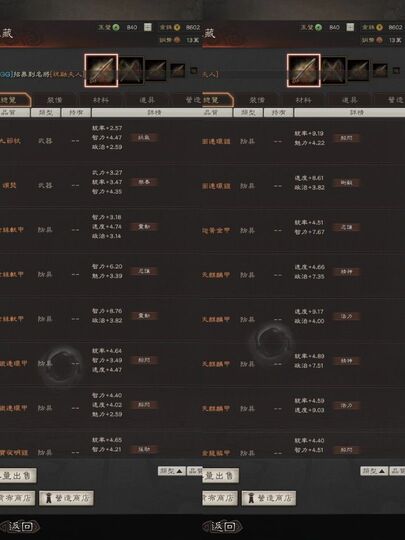Open 營造商店 shop button in left copy
The image size is (405, 540).
tap(66, 498)
